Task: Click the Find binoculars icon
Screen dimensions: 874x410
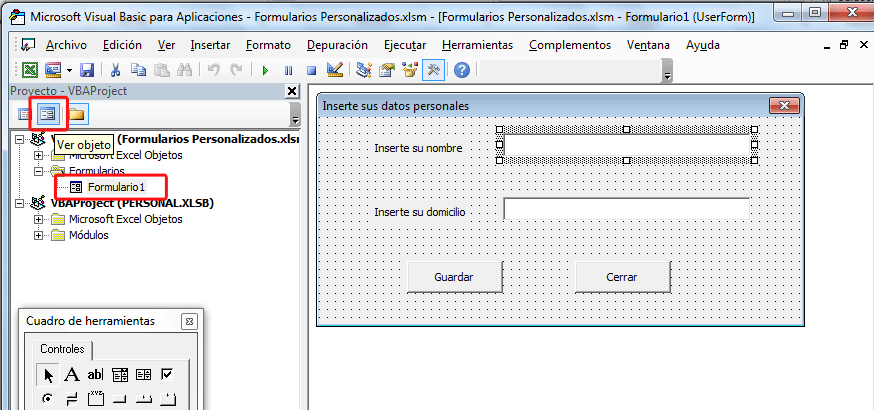Action: 184,70
